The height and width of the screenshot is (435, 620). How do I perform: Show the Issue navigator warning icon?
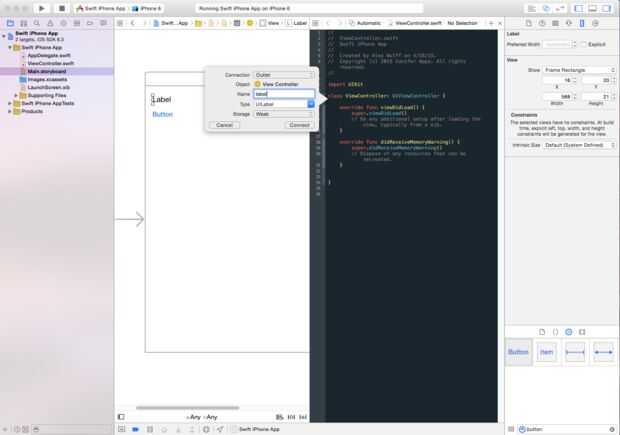tap(50, 23)
